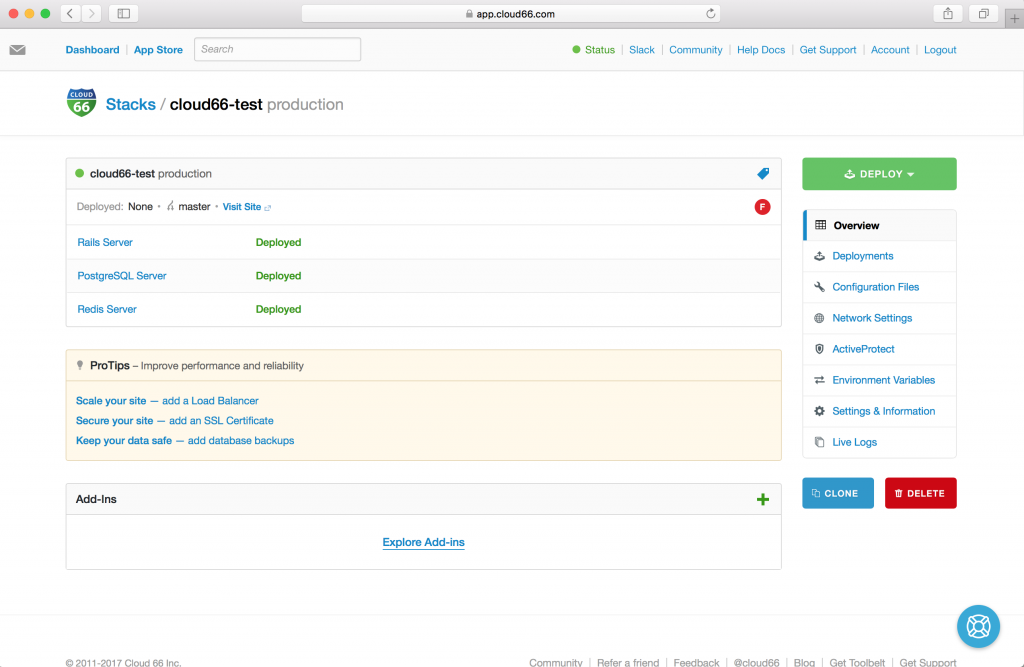Click Deployed status beside Rails Server
1024x667 pixels.
point(278,242)
